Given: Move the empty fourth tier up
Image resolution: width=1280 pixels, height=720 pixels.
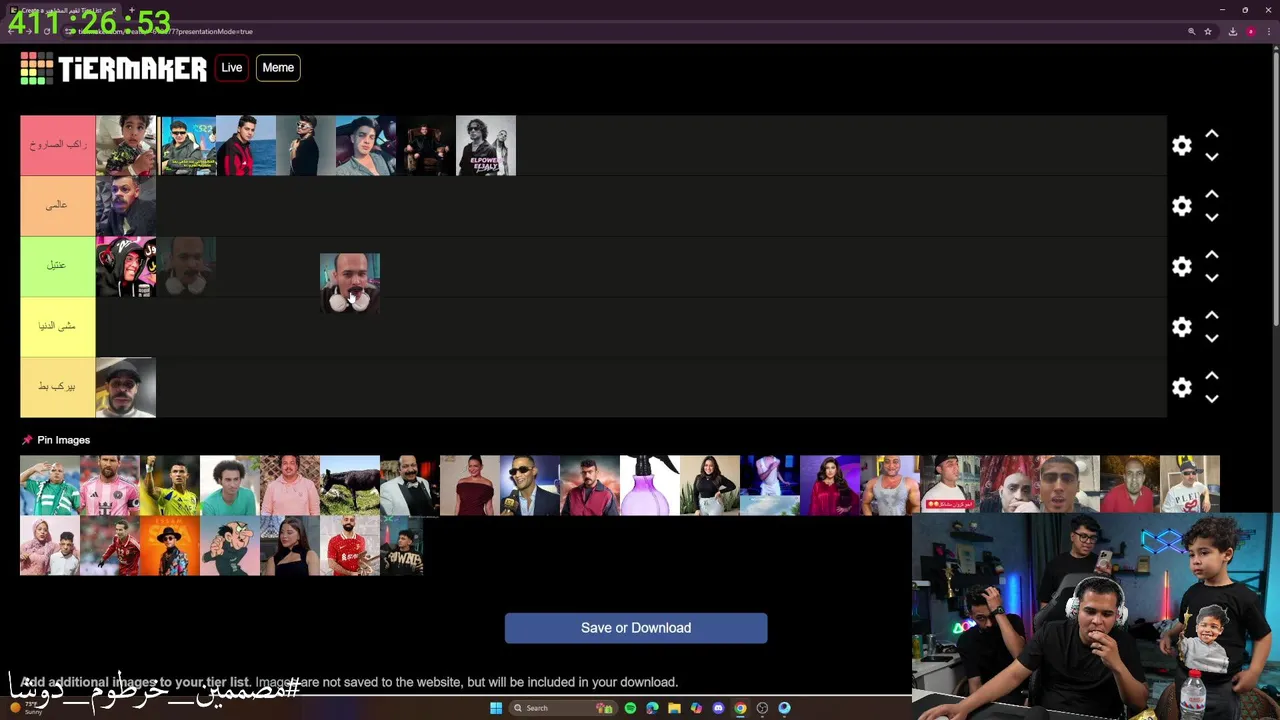Looking at the screenshot, I should (1212, 315).
